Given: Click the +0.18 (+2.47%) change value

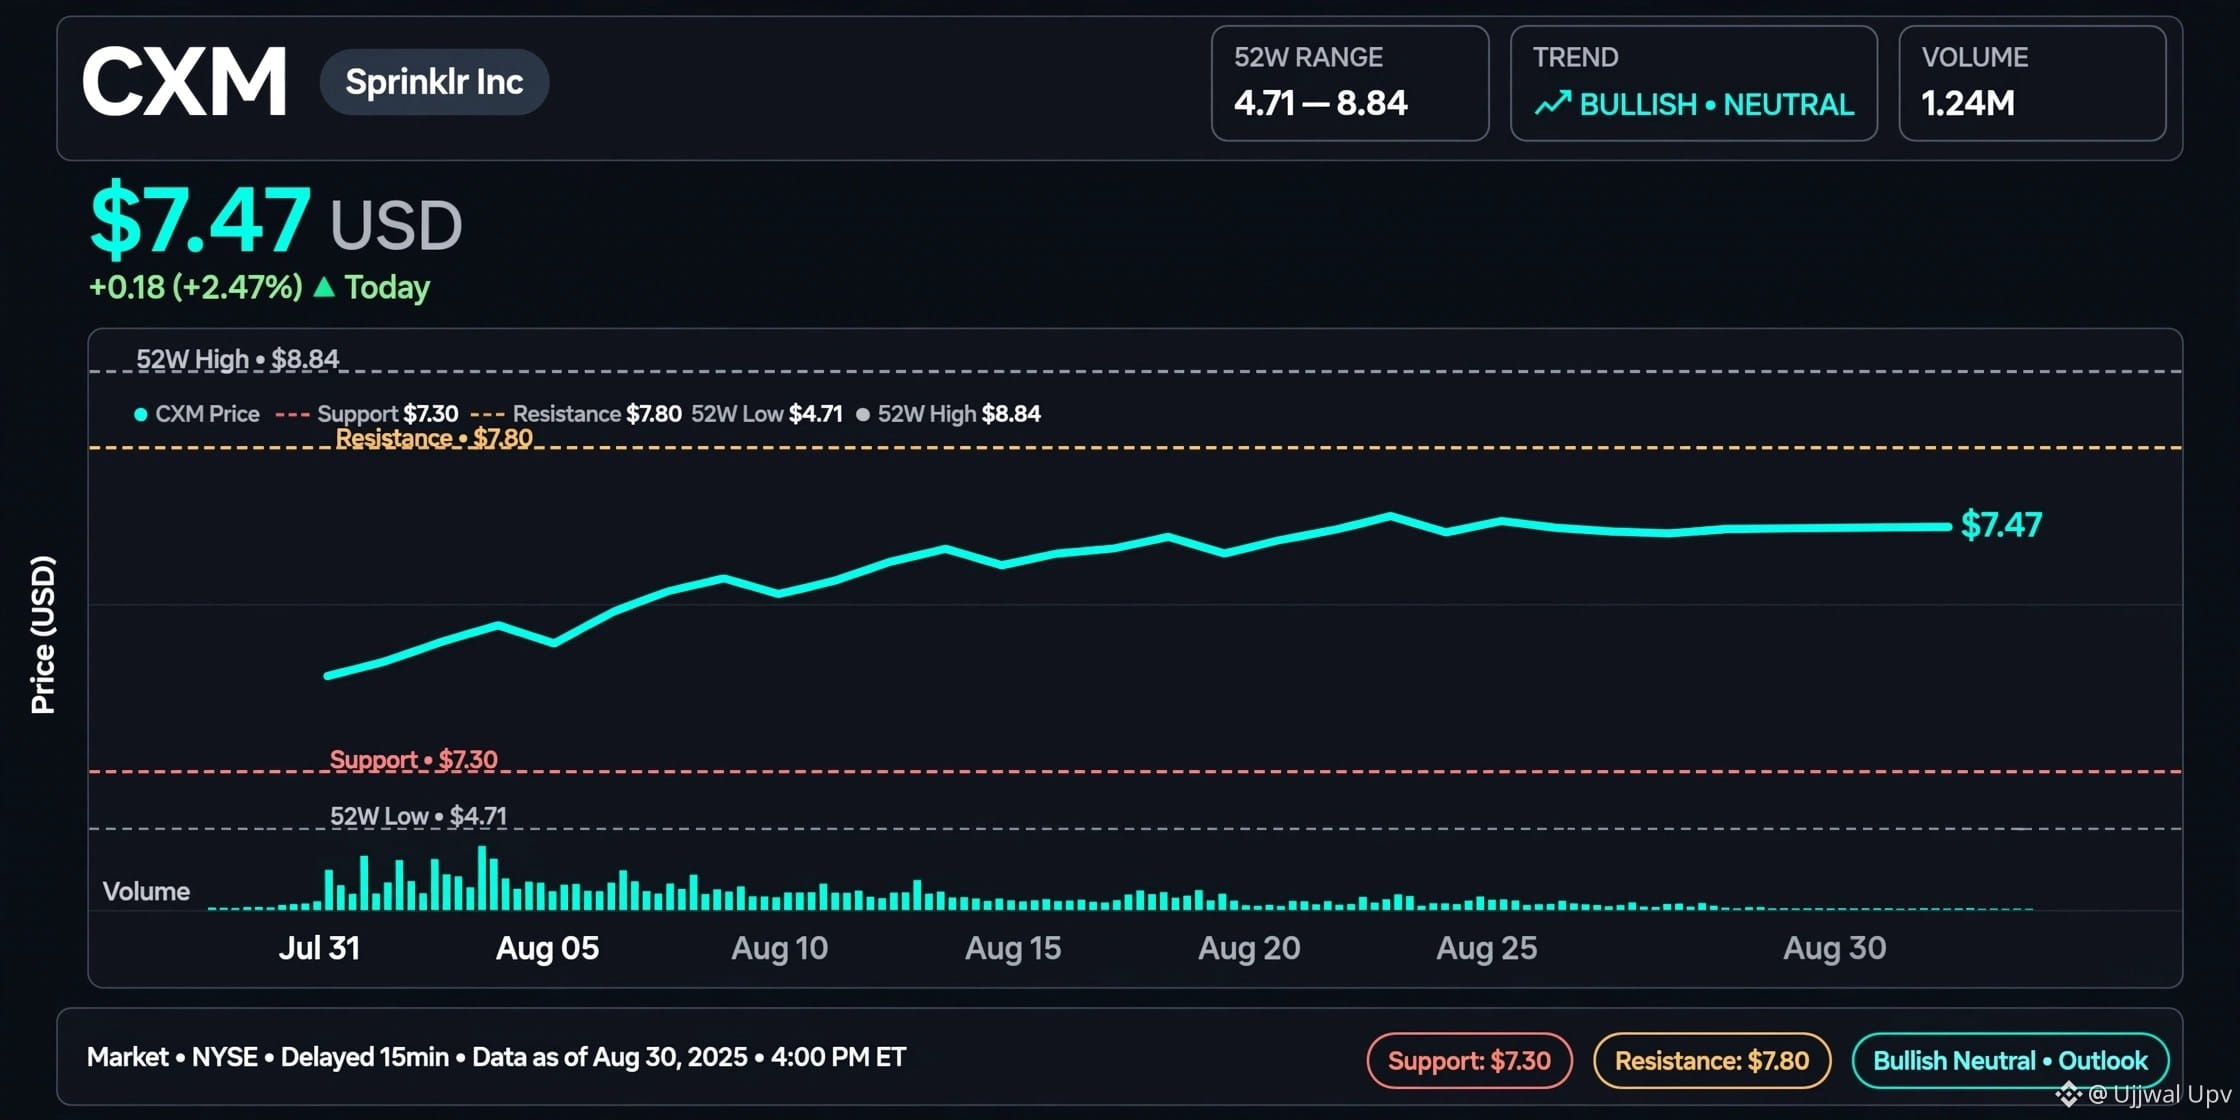Looking at the screenshot, I should click(196, 287).
